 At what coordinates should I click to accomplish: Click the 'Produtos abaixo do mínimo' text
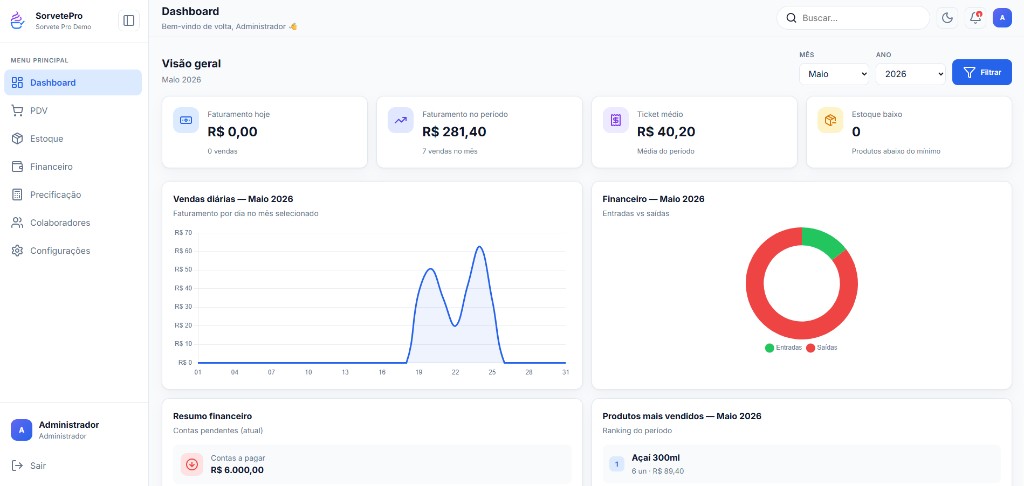tap(896, 152)
